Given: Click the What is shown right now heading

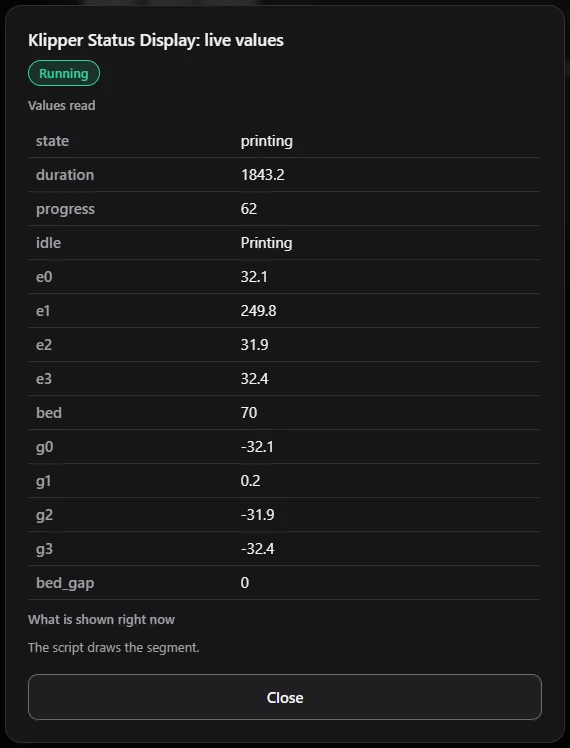Looking at the screenshot, I should pyautogui.click(x=101, y=619).
